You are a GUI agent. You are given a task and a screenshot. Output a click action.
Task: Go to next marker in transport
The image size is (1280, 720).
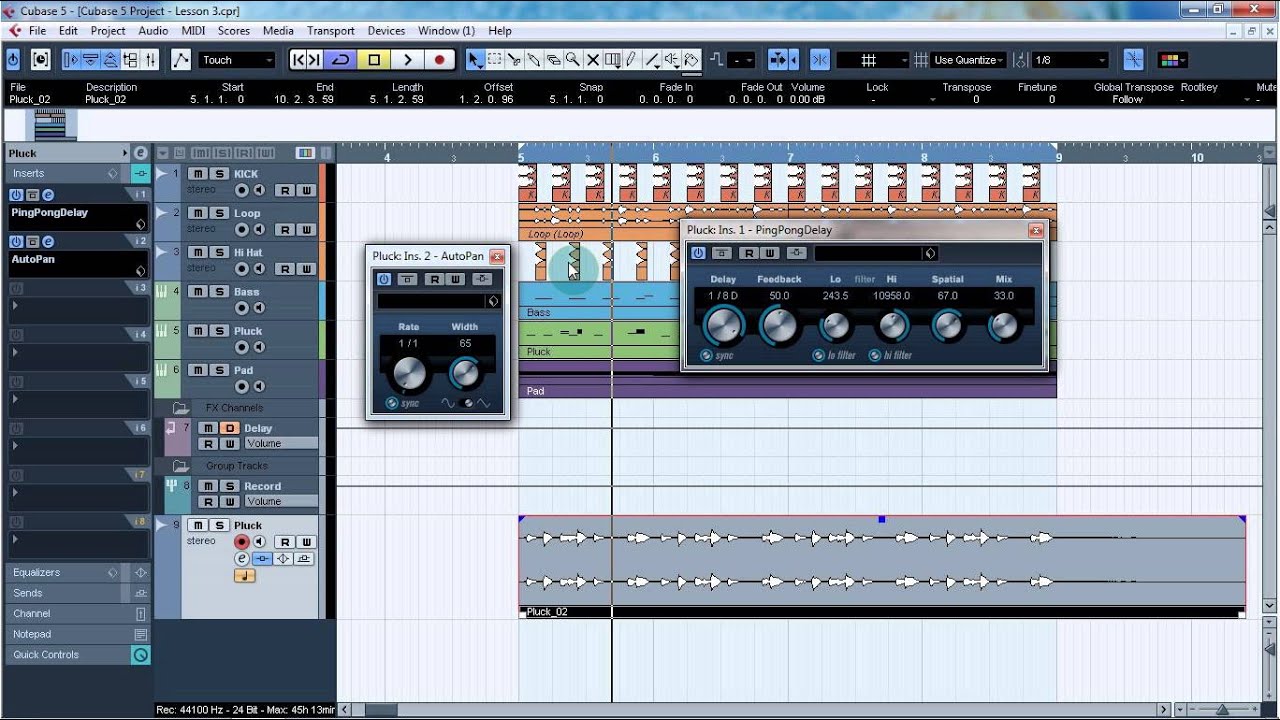click(314, 60)
